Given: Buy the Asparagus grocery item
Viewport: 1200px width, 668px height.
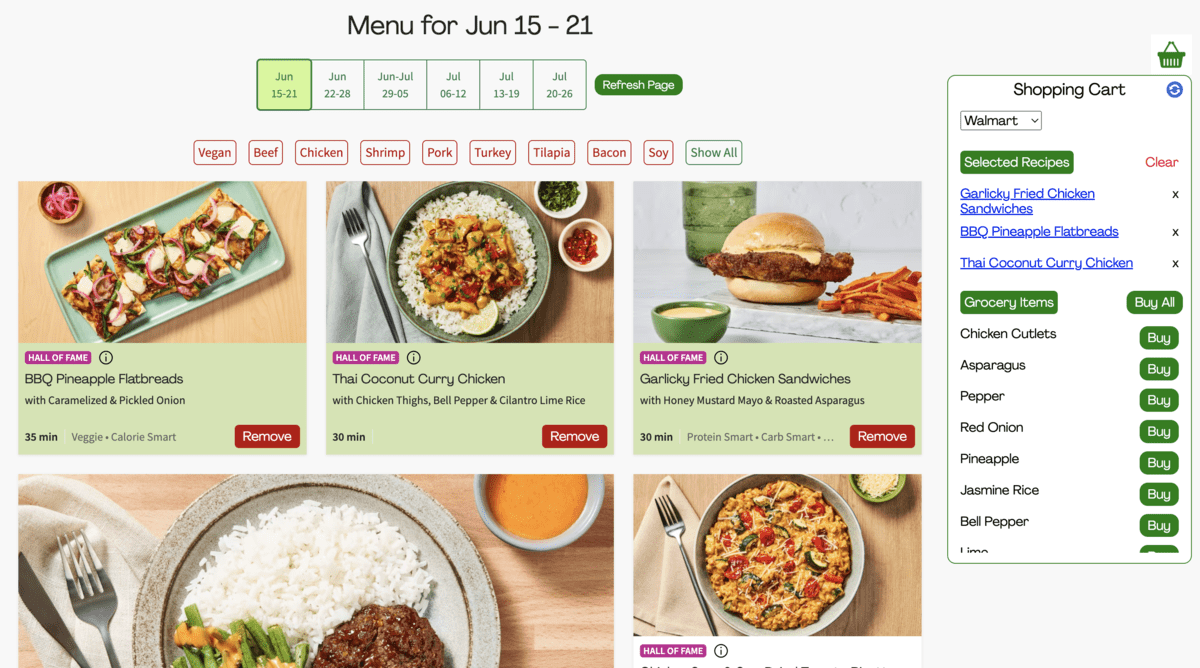Looking at the screenshot, I should (1159, 369).
